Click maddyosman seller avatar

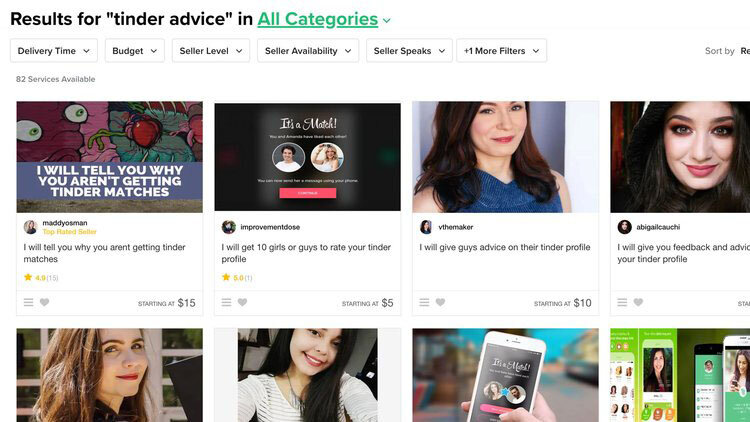pos(31,227)
